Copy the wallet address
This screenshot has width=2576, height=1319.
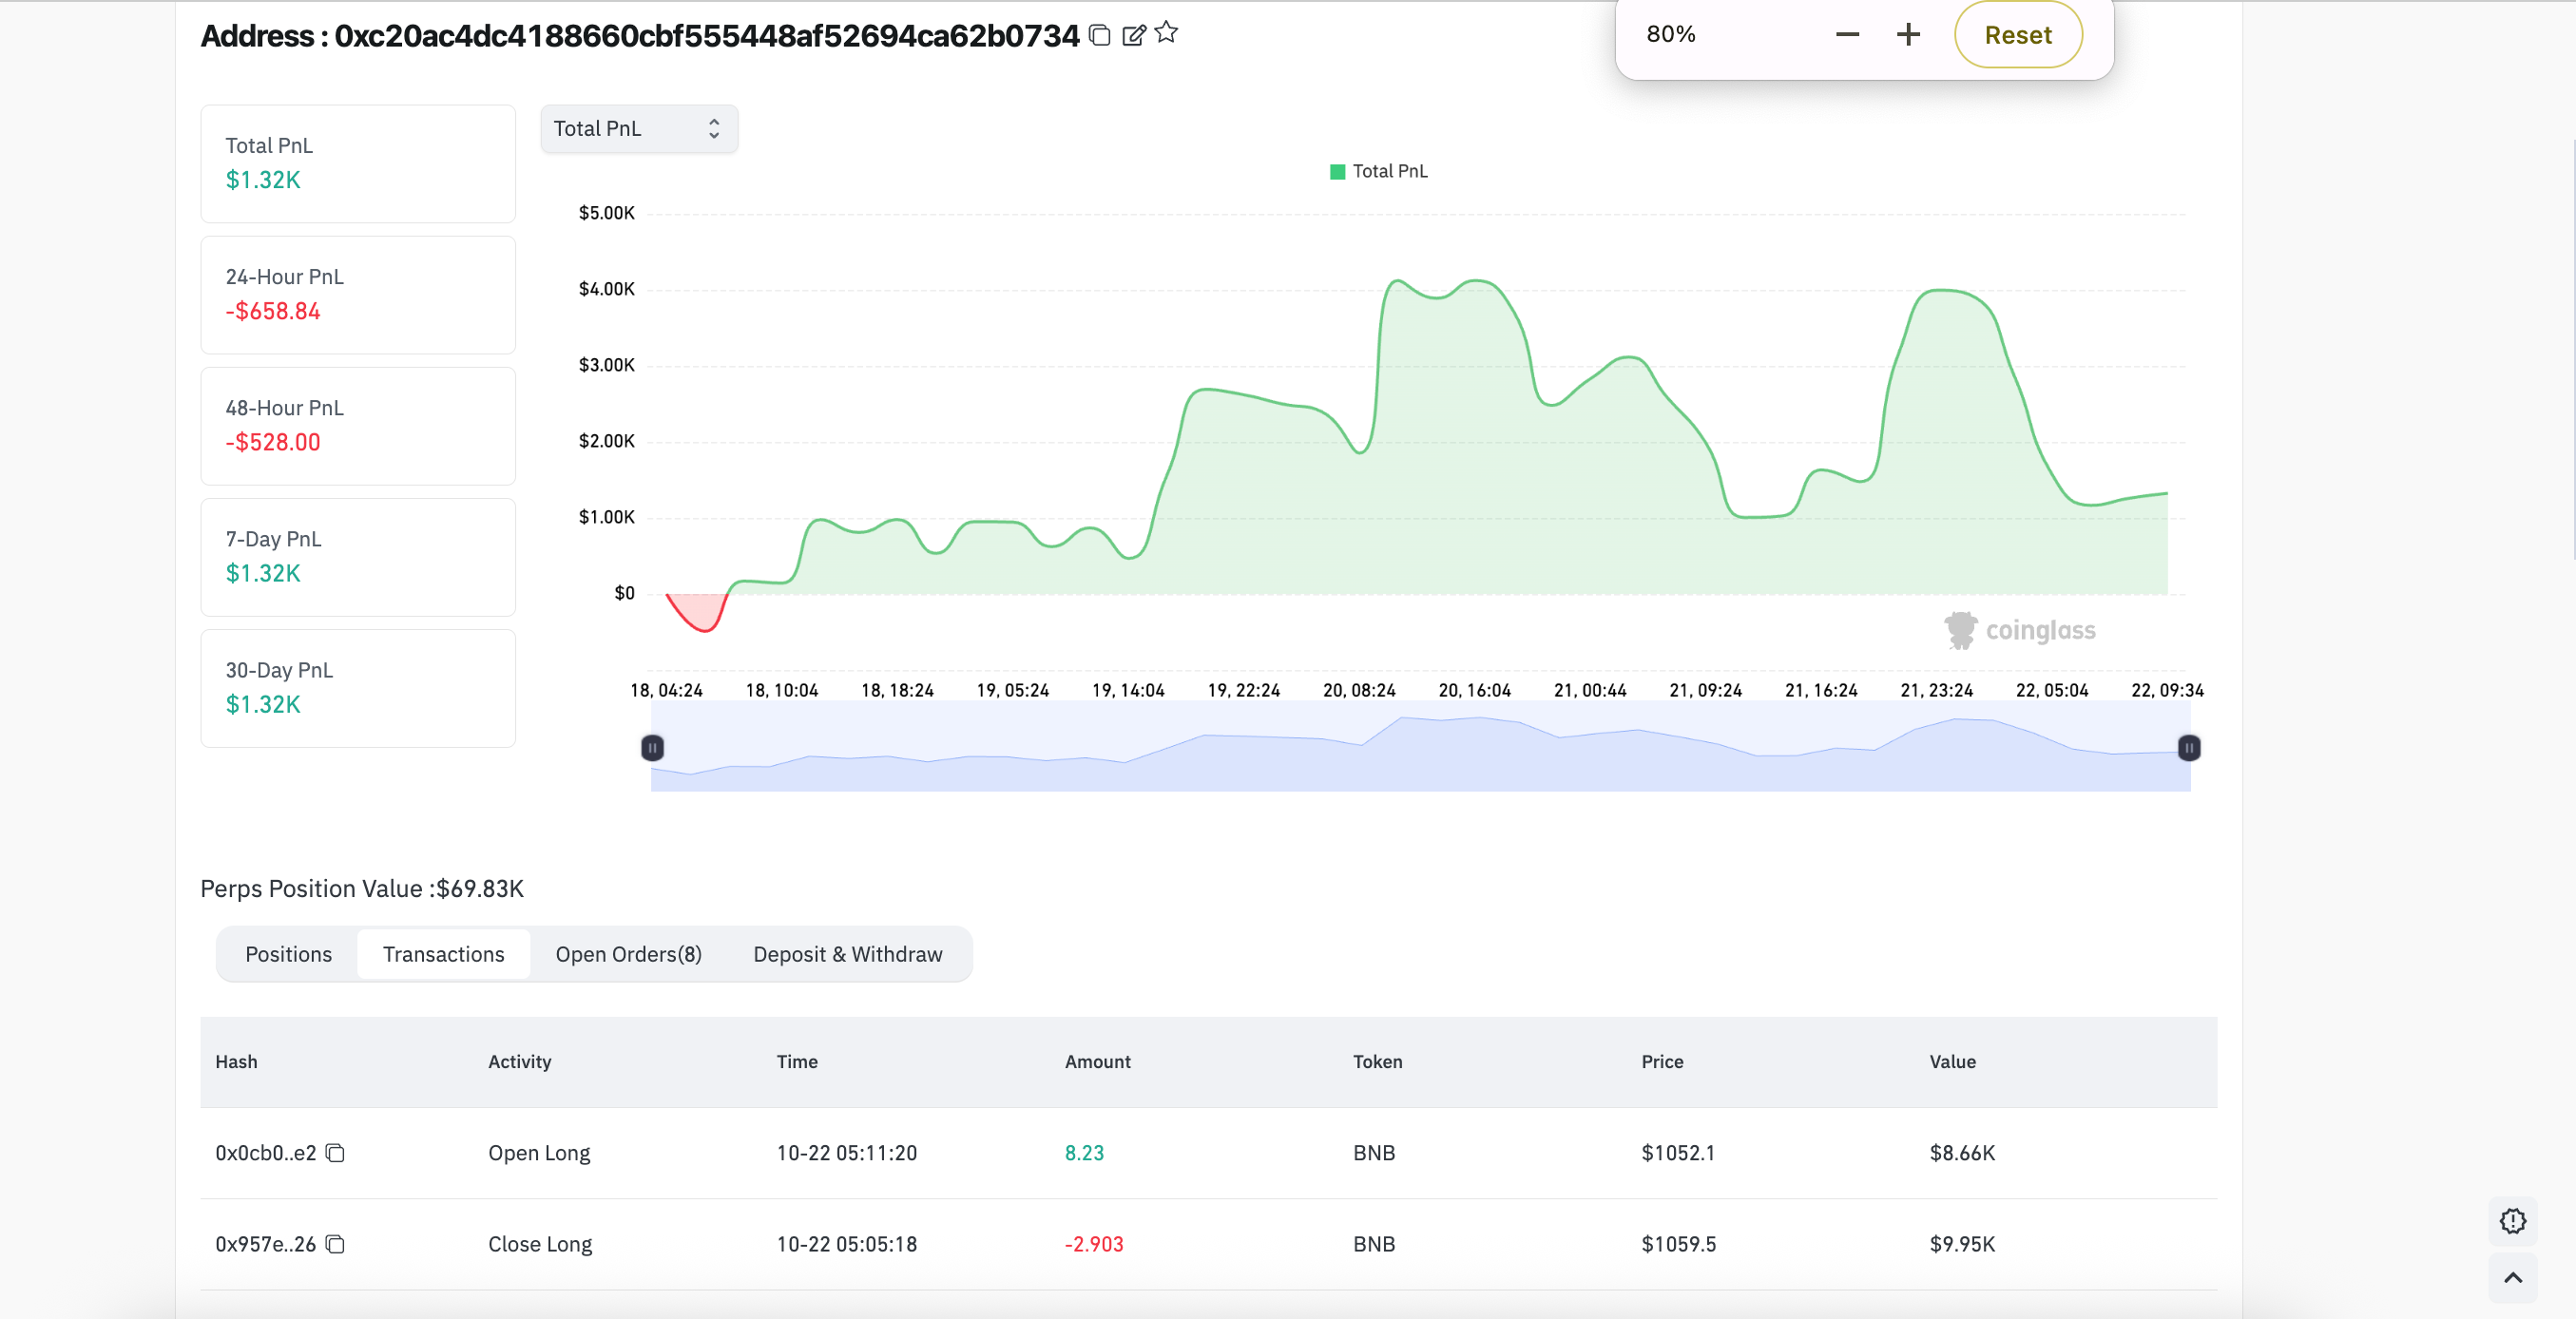click(x=1100, y=35)
